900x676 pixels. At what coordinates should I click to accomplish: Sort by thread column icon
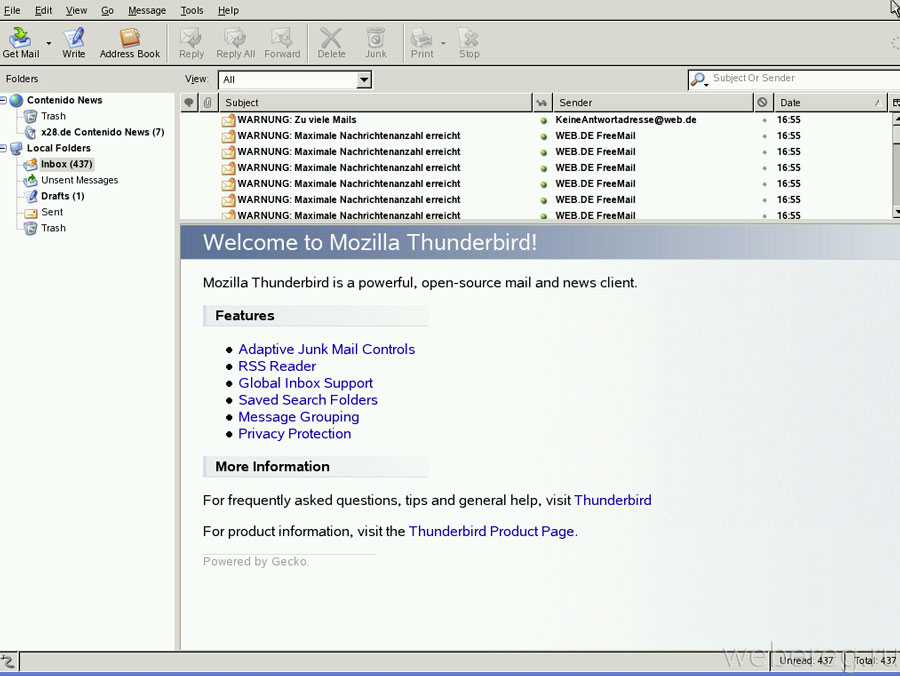point(189,103)
